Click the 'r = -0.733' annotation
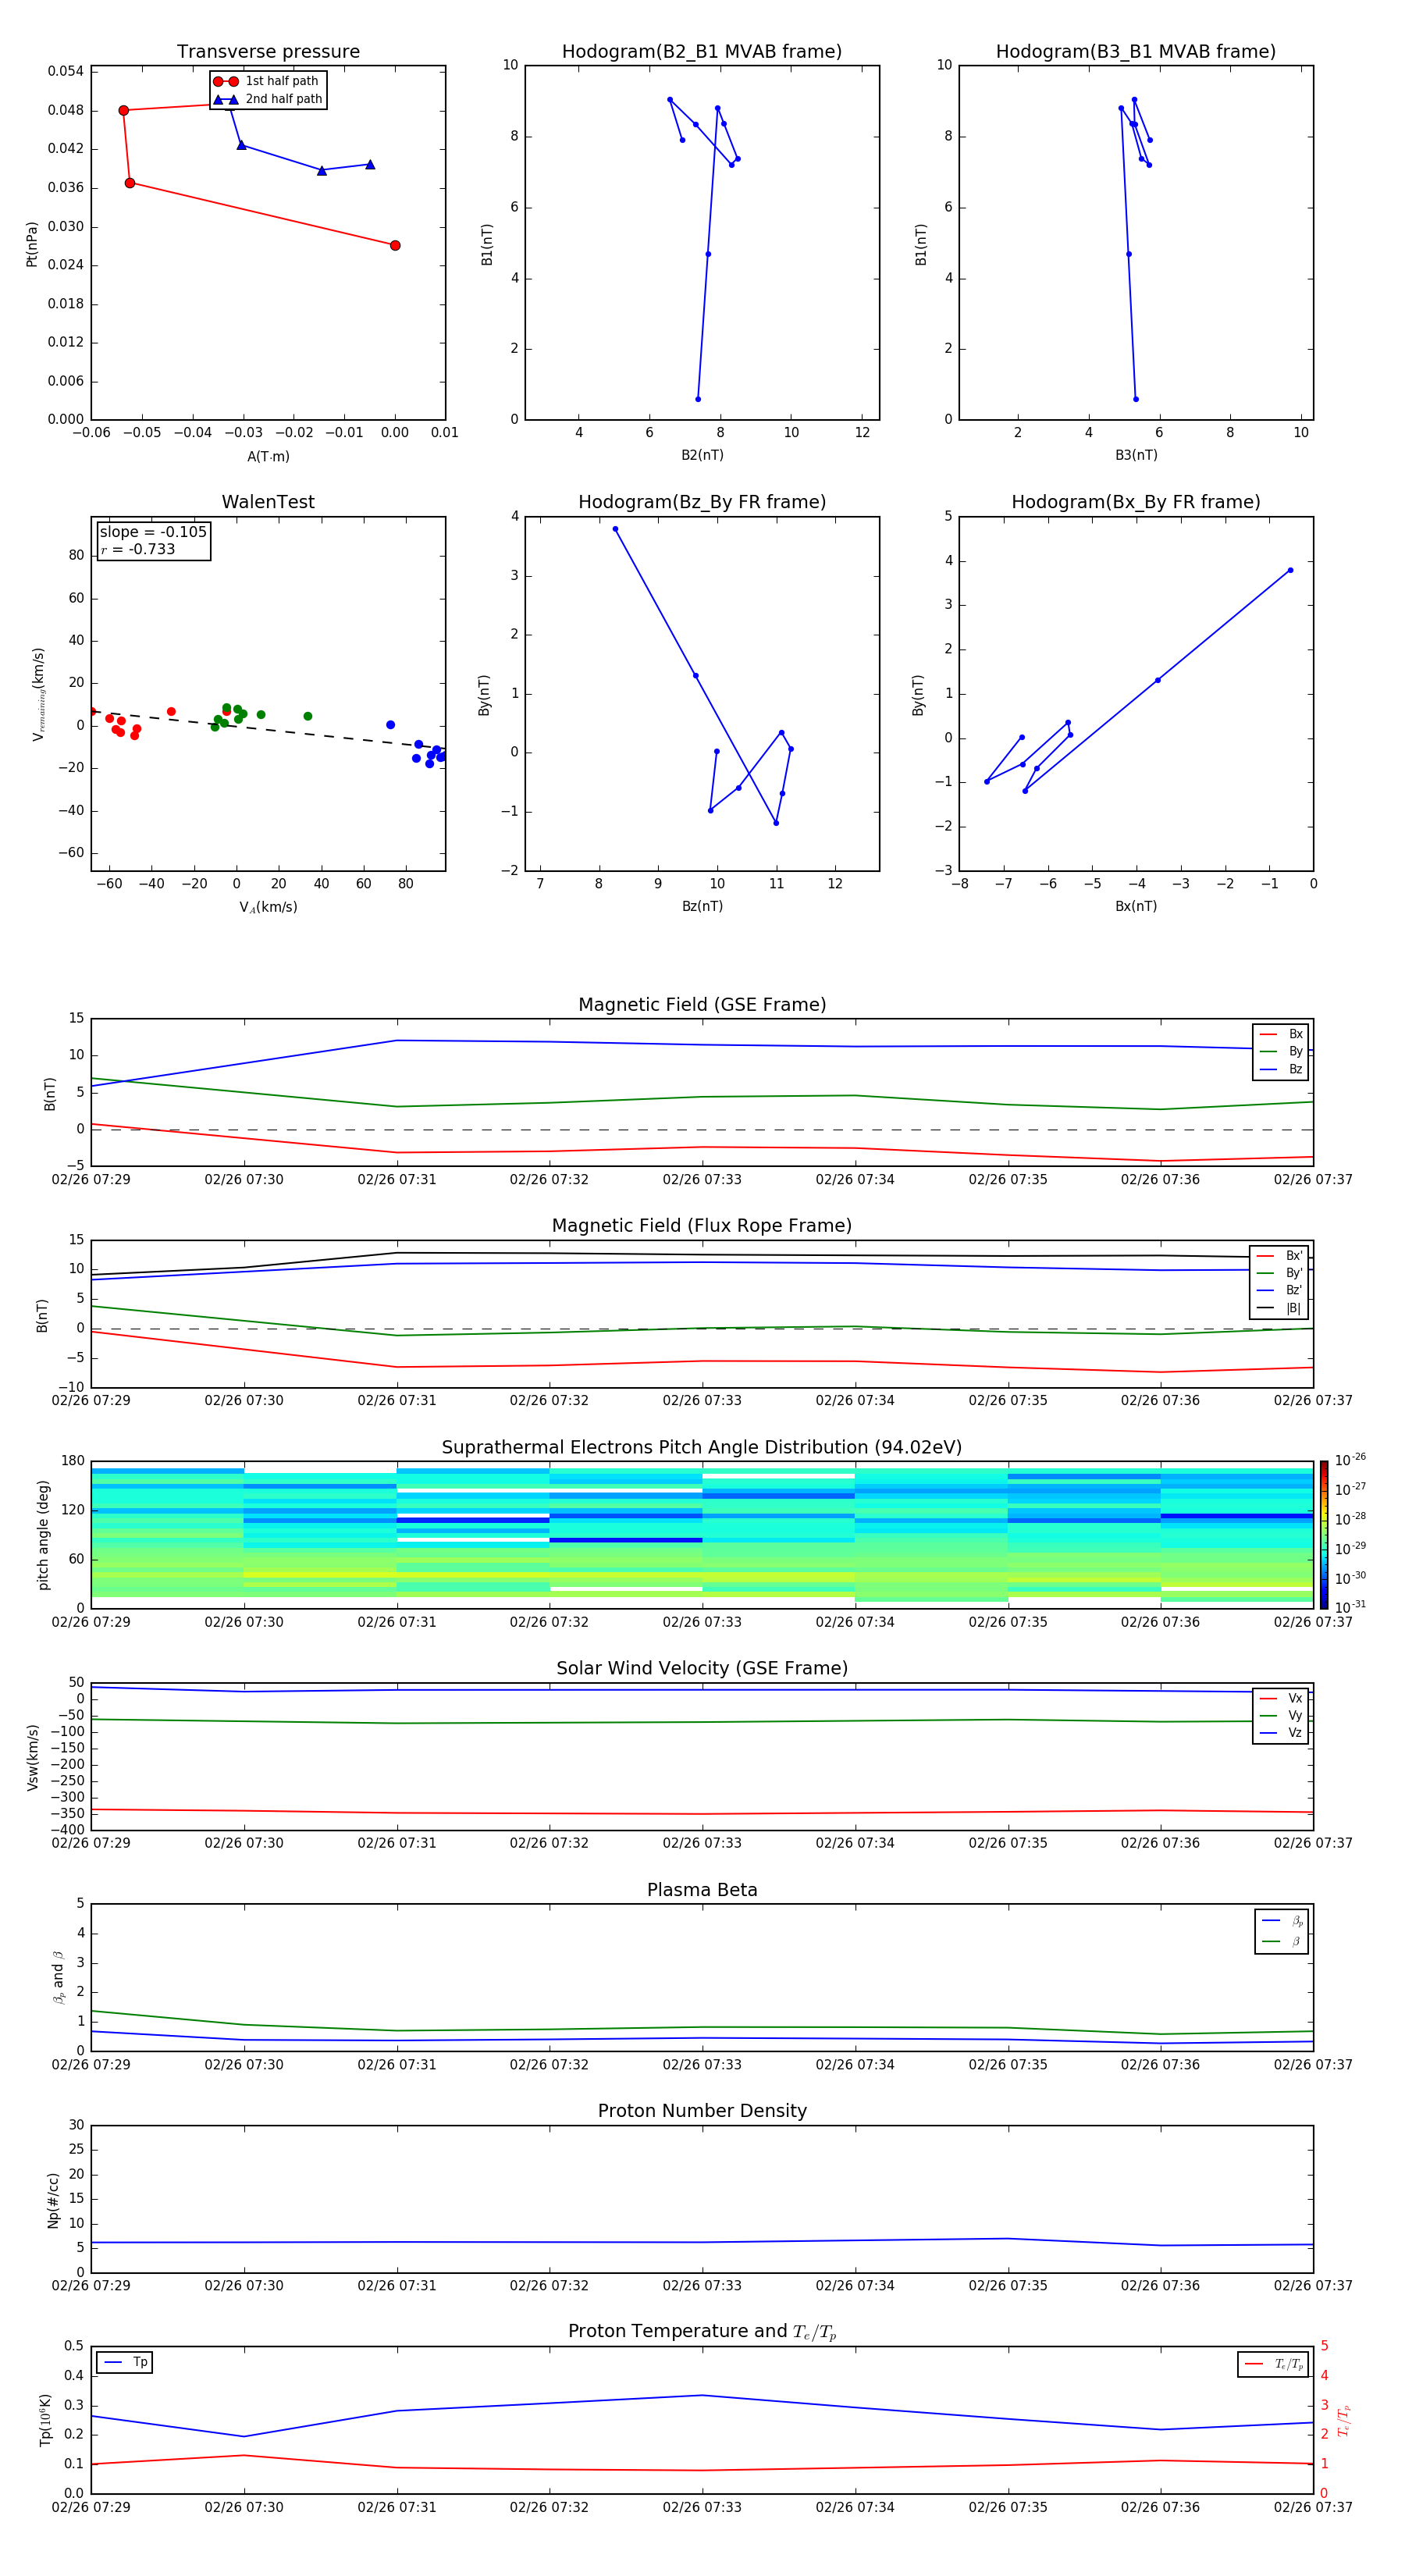The height and width of the screenshot is (2576, 1405). coord(138,549)
